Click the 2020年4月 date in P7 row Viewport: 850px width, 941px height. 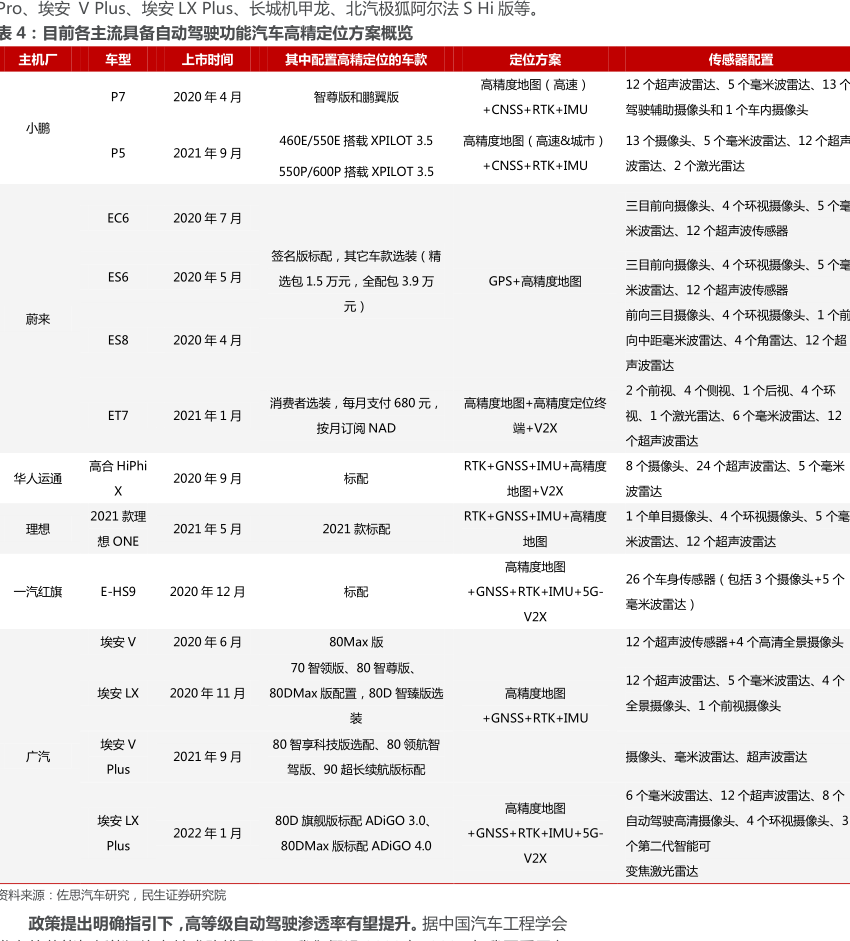click(x=207, y=97)
